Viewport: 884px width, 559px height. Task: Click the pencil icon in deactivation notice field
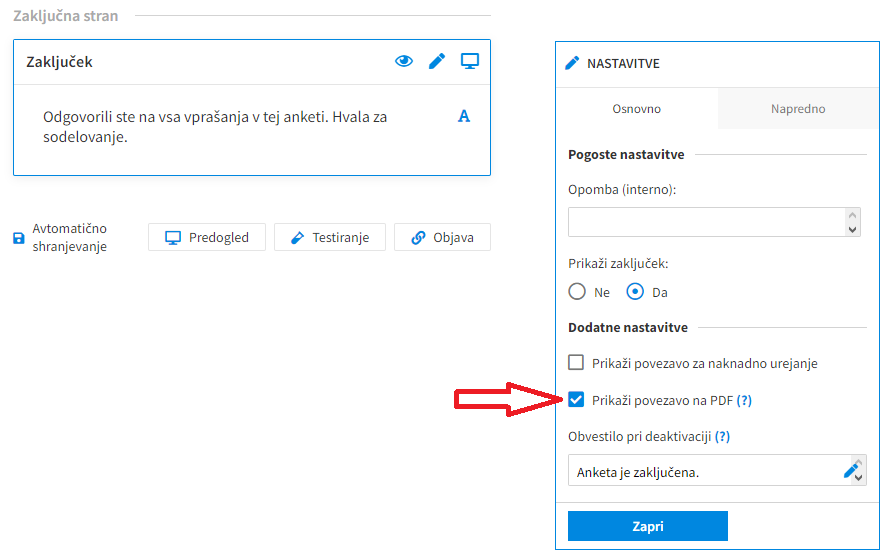850,471
